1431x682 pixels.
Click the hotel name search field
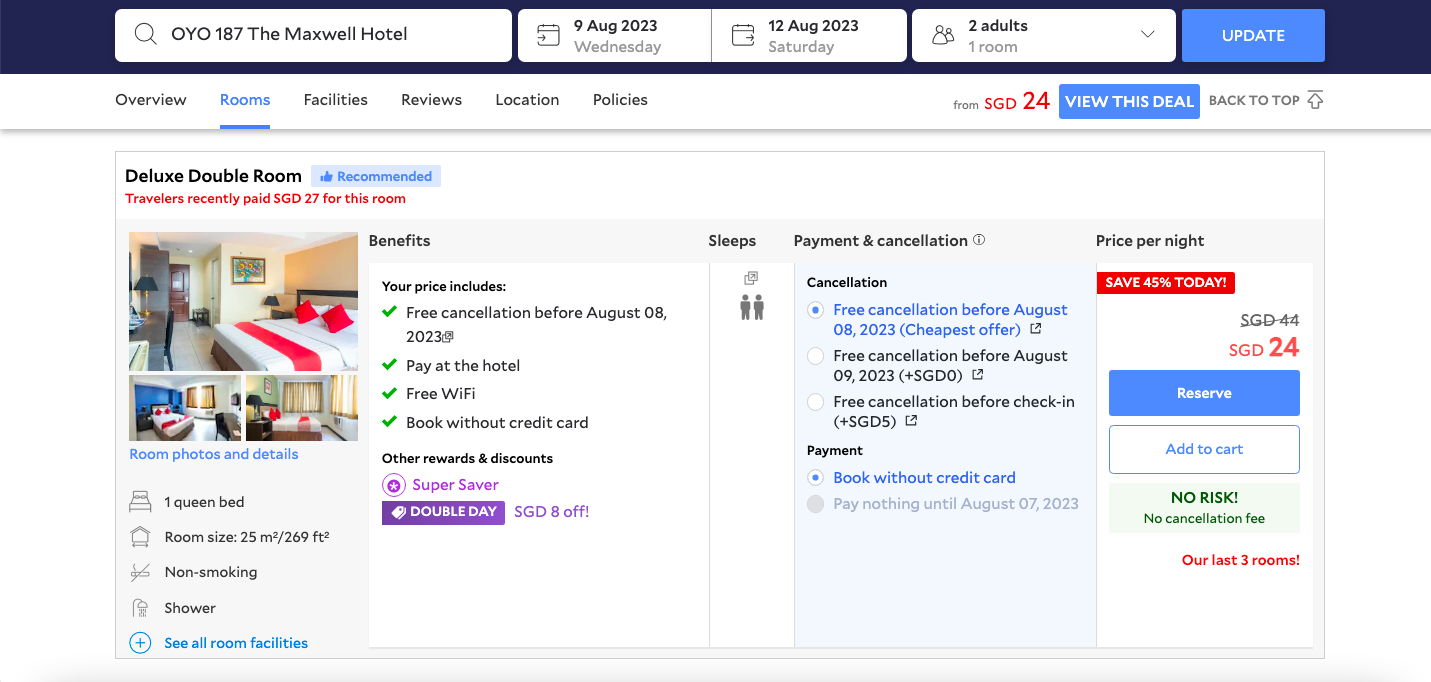313,36
